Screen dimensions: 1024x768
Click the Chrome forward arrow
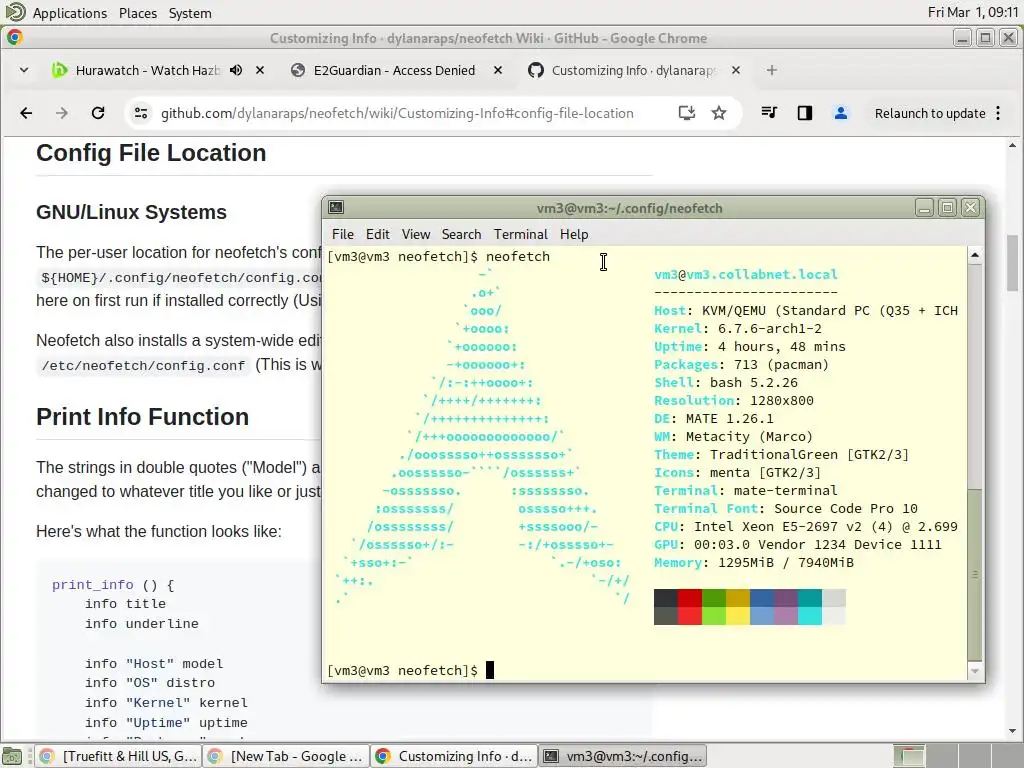tap(62, 113)
